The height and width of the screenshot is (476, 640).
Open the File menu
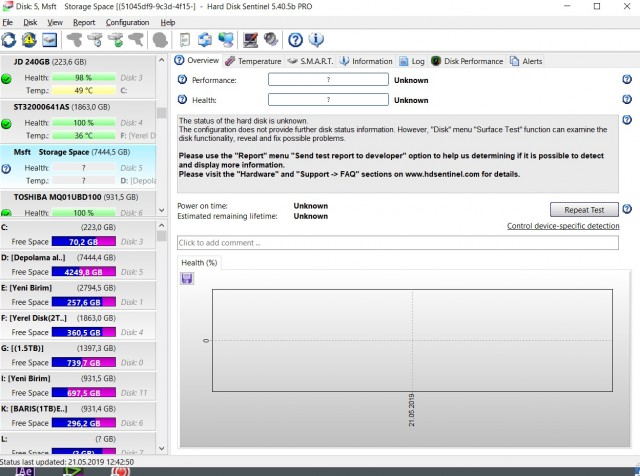(x=7, y=22)
